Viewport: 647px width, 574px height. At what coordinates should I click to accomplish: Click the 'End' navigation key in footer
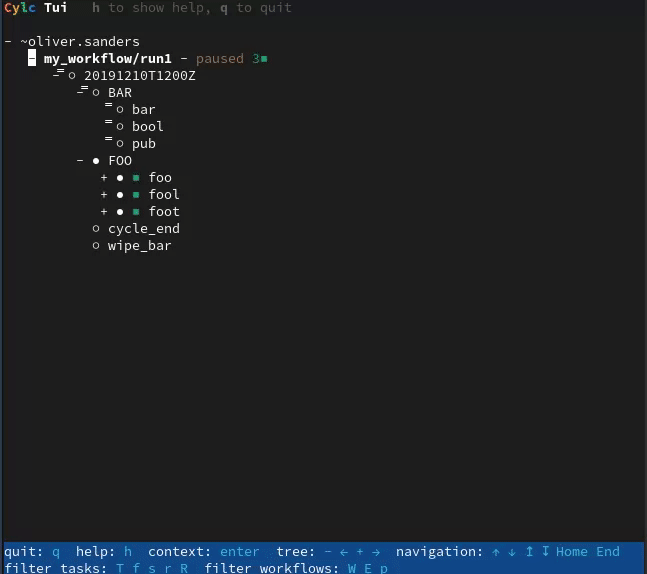(608, 552)
